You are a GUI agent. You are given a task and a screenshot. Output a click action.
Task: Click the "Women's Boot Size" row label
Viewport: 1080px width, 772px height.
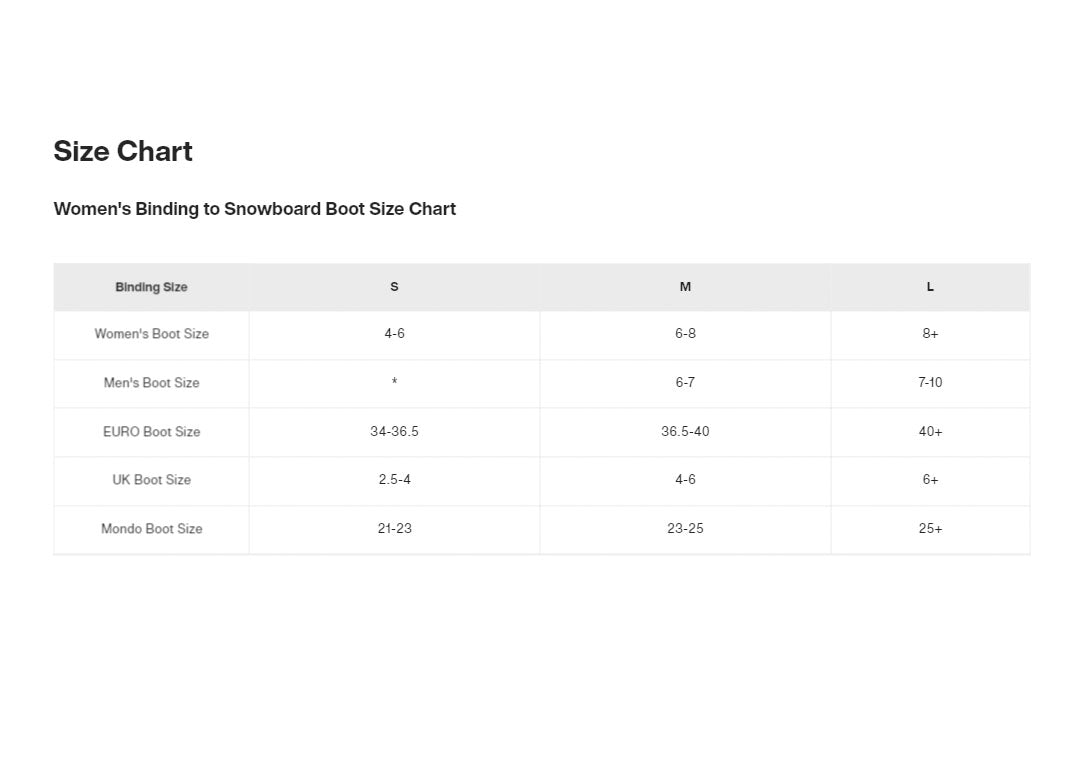pos(151,334)
